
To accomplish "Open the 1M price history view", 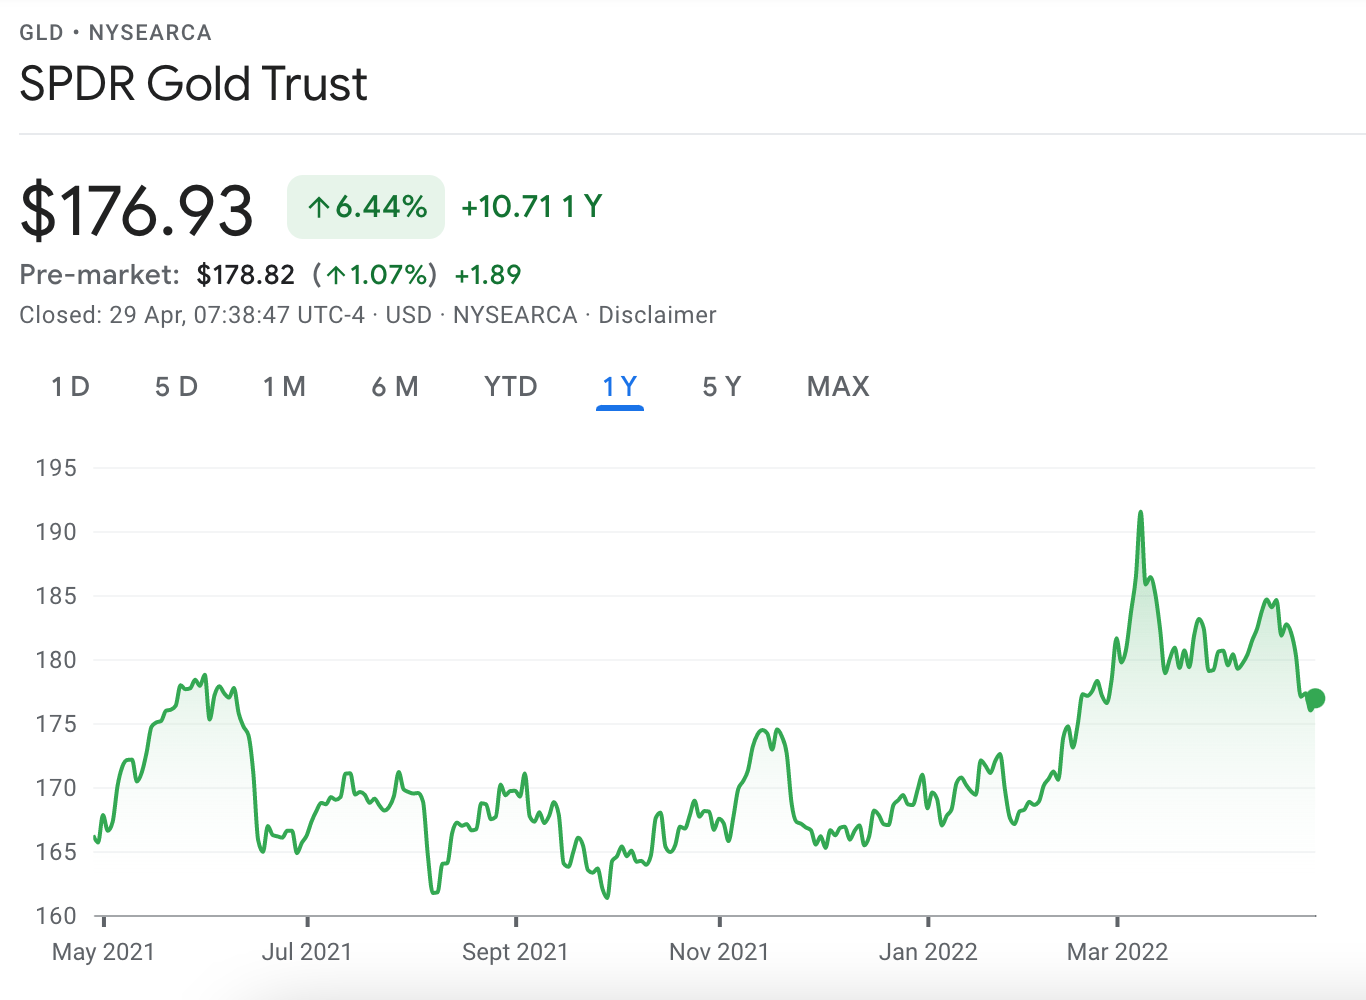I will click(x=284, y=386).
